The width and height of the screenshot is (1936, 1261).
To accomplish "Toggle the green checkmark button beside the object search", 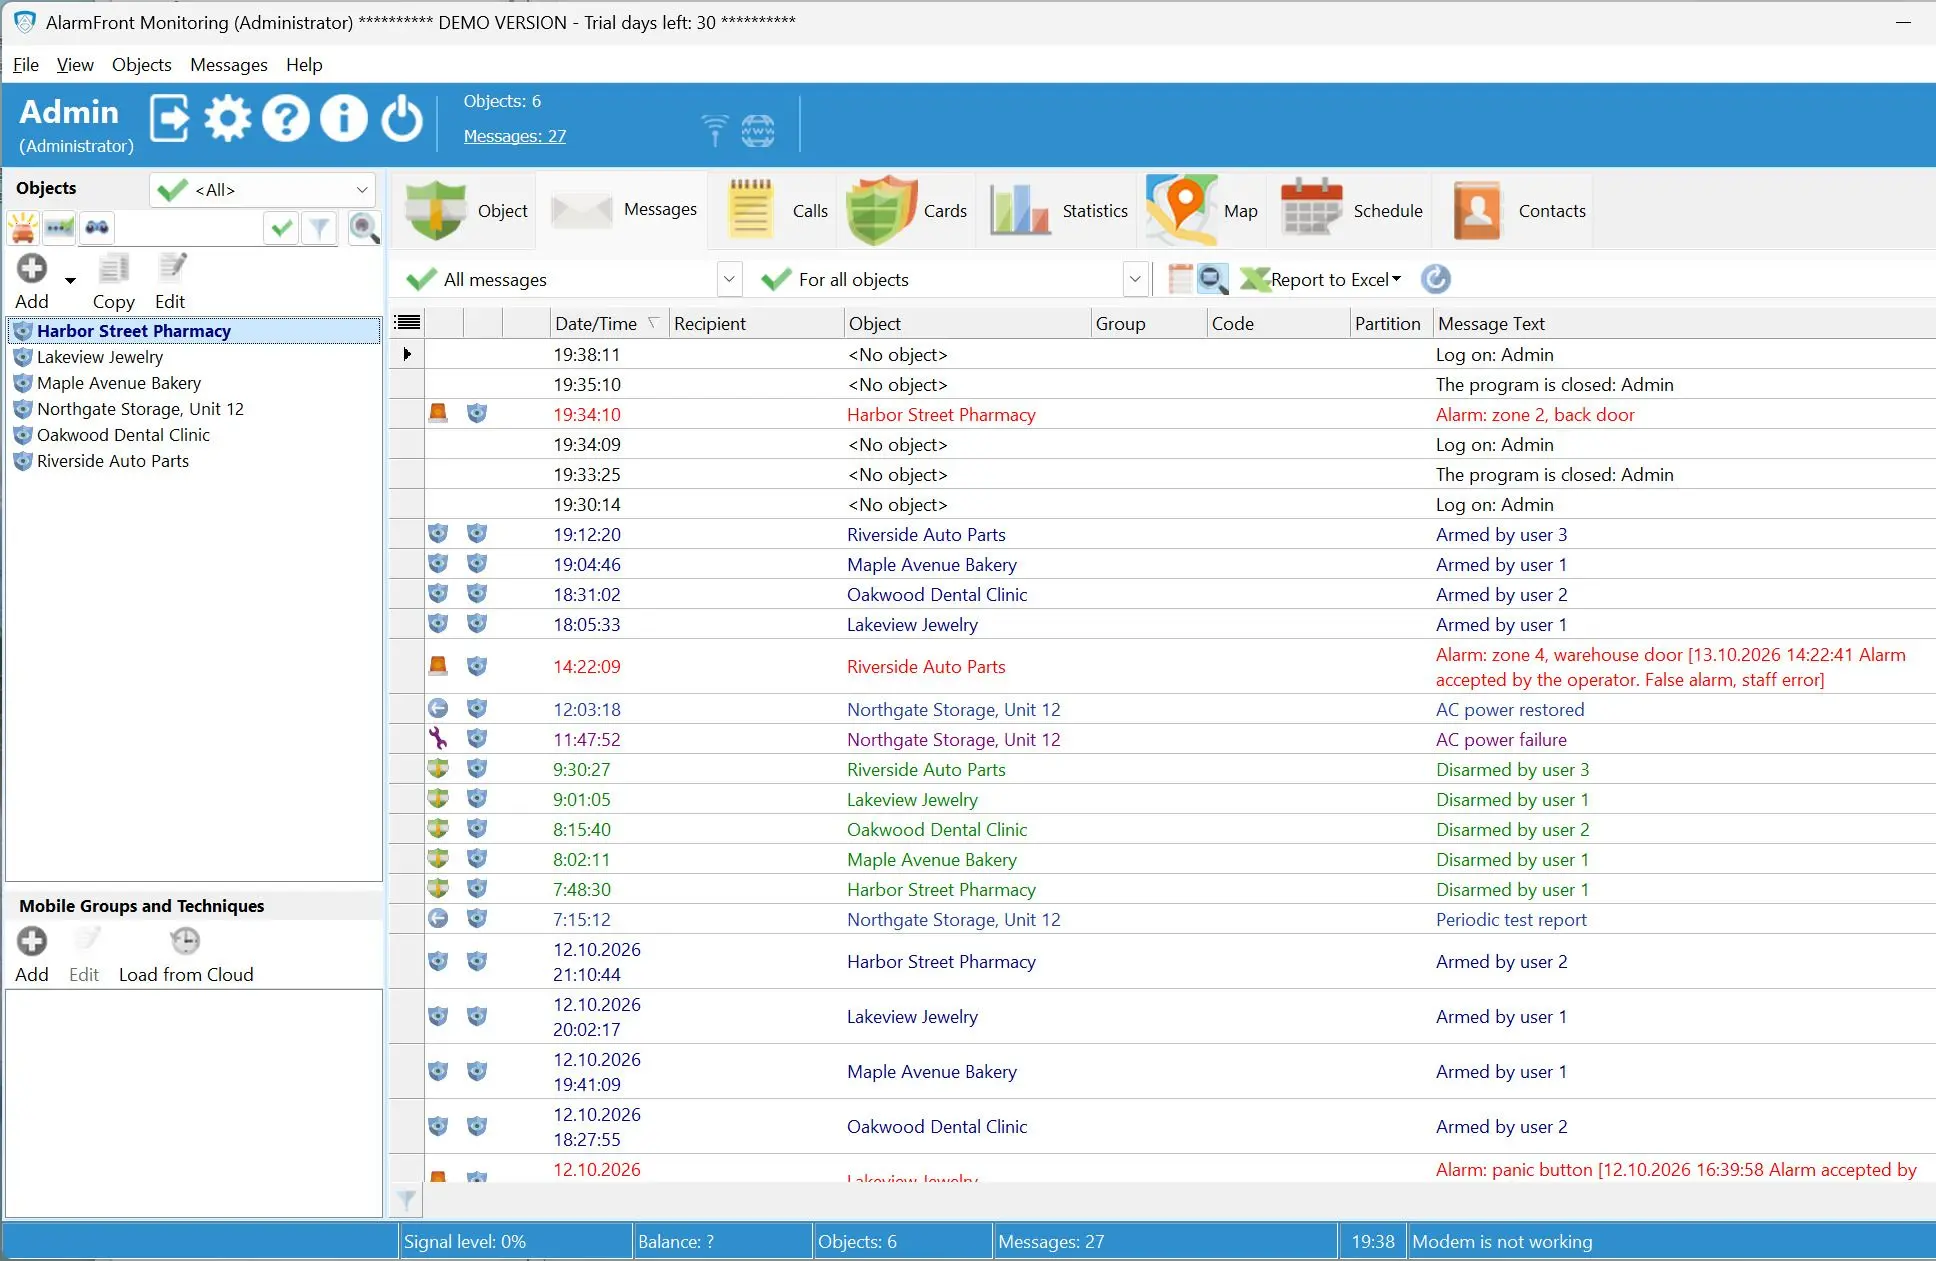I will (282, 228).
